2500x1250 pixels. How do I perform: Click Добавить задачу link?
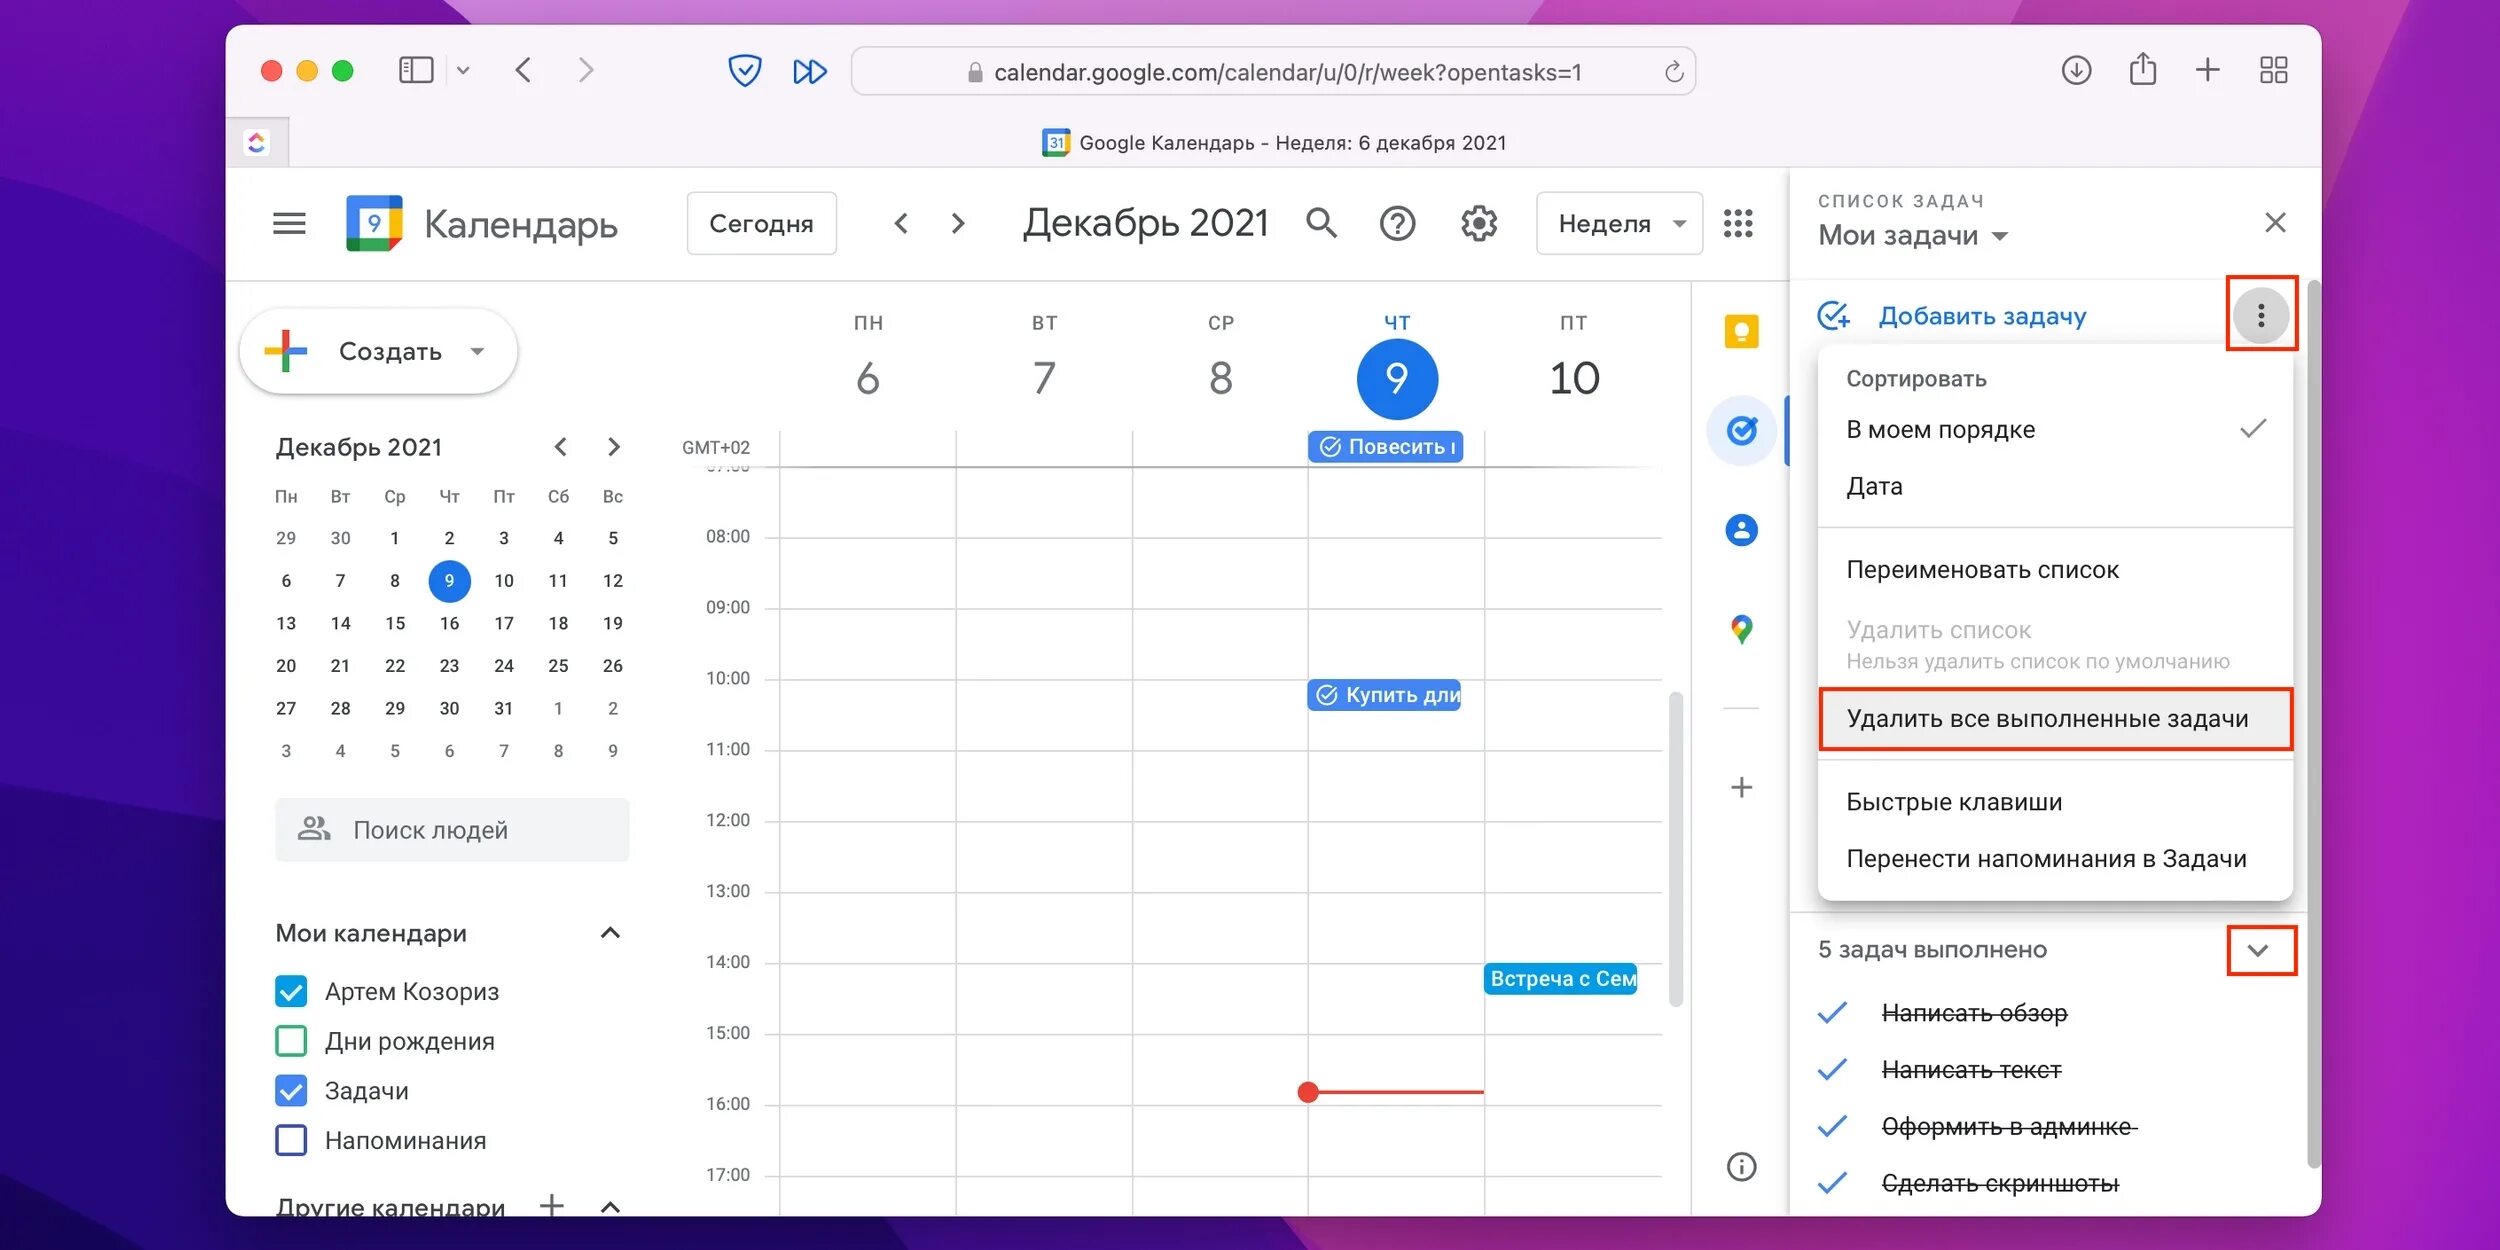click(1981, 316)
